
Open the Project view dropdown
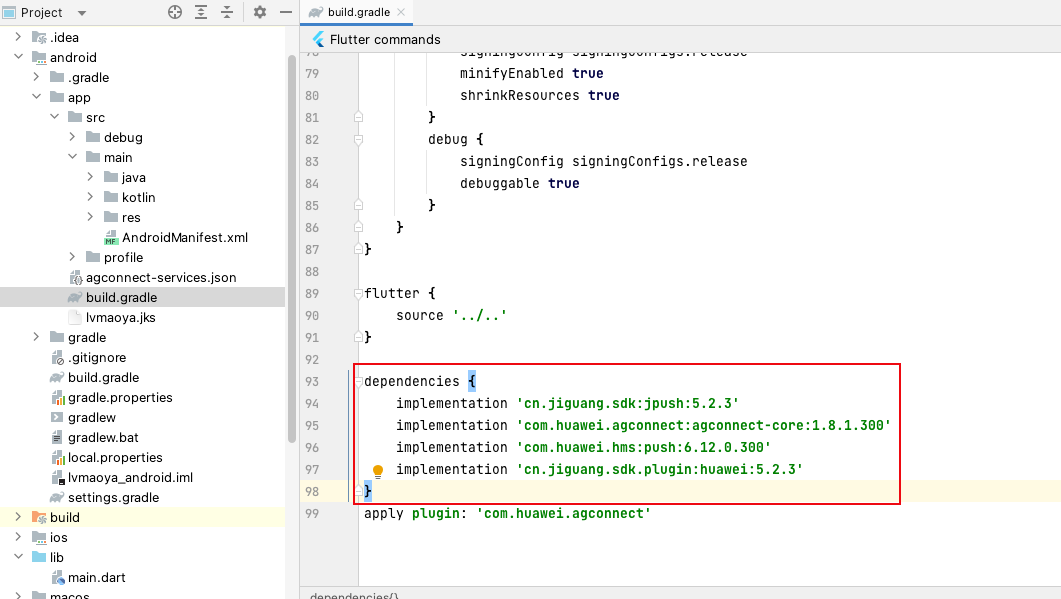point(81,13)
